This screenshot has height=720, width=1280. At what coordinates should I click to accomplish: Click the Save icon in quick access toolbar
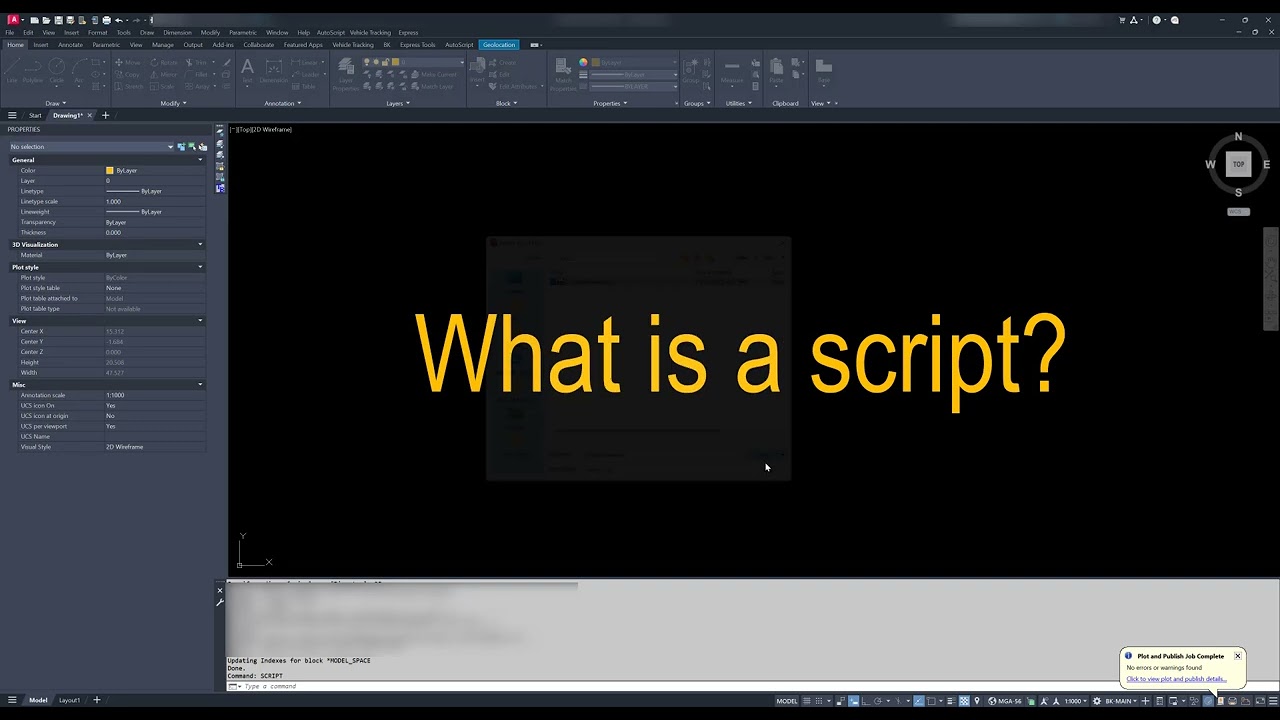click(x=58, y=20)
